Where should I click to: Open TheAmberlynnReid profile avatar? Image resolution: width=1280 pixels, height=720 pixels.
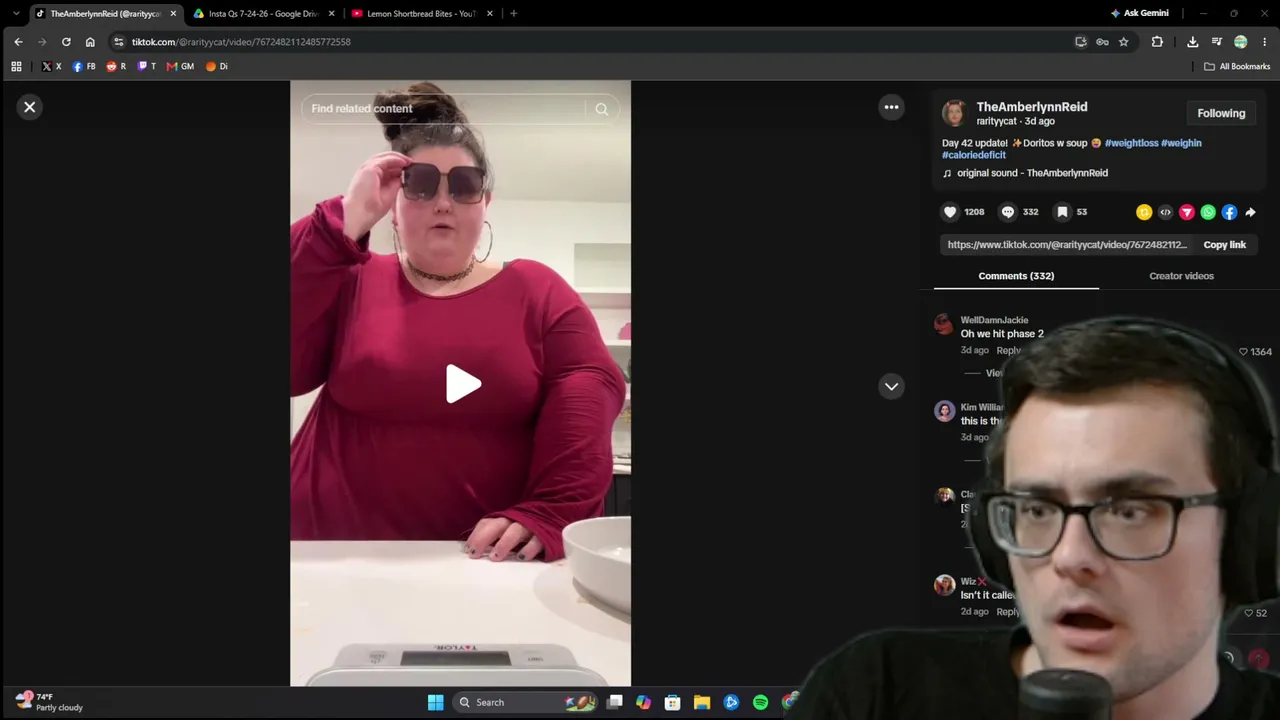[954, 113]
